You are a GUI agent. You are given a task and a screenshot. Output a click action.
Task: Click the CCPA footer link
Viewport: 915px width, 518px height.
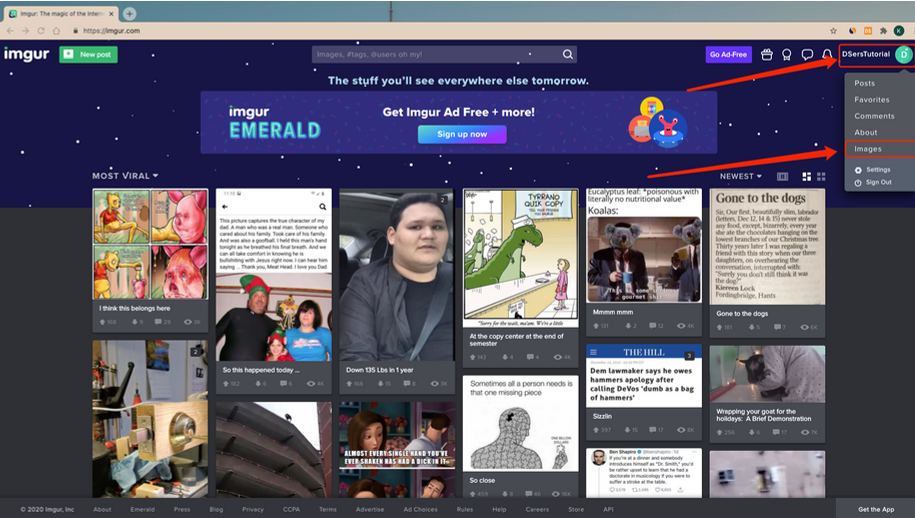point(291,509)
